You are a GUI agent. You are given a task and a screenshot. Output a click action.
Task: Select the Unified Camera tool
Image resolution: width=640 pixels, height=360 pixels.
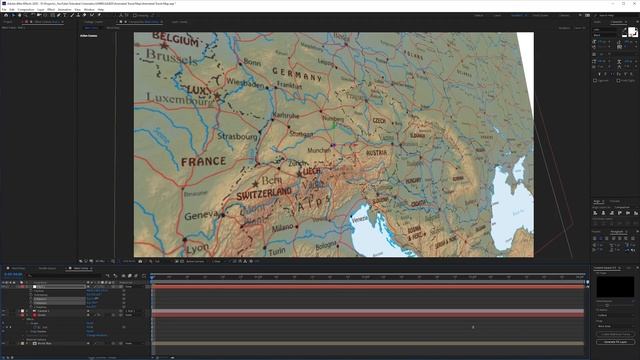click(39, 15)
